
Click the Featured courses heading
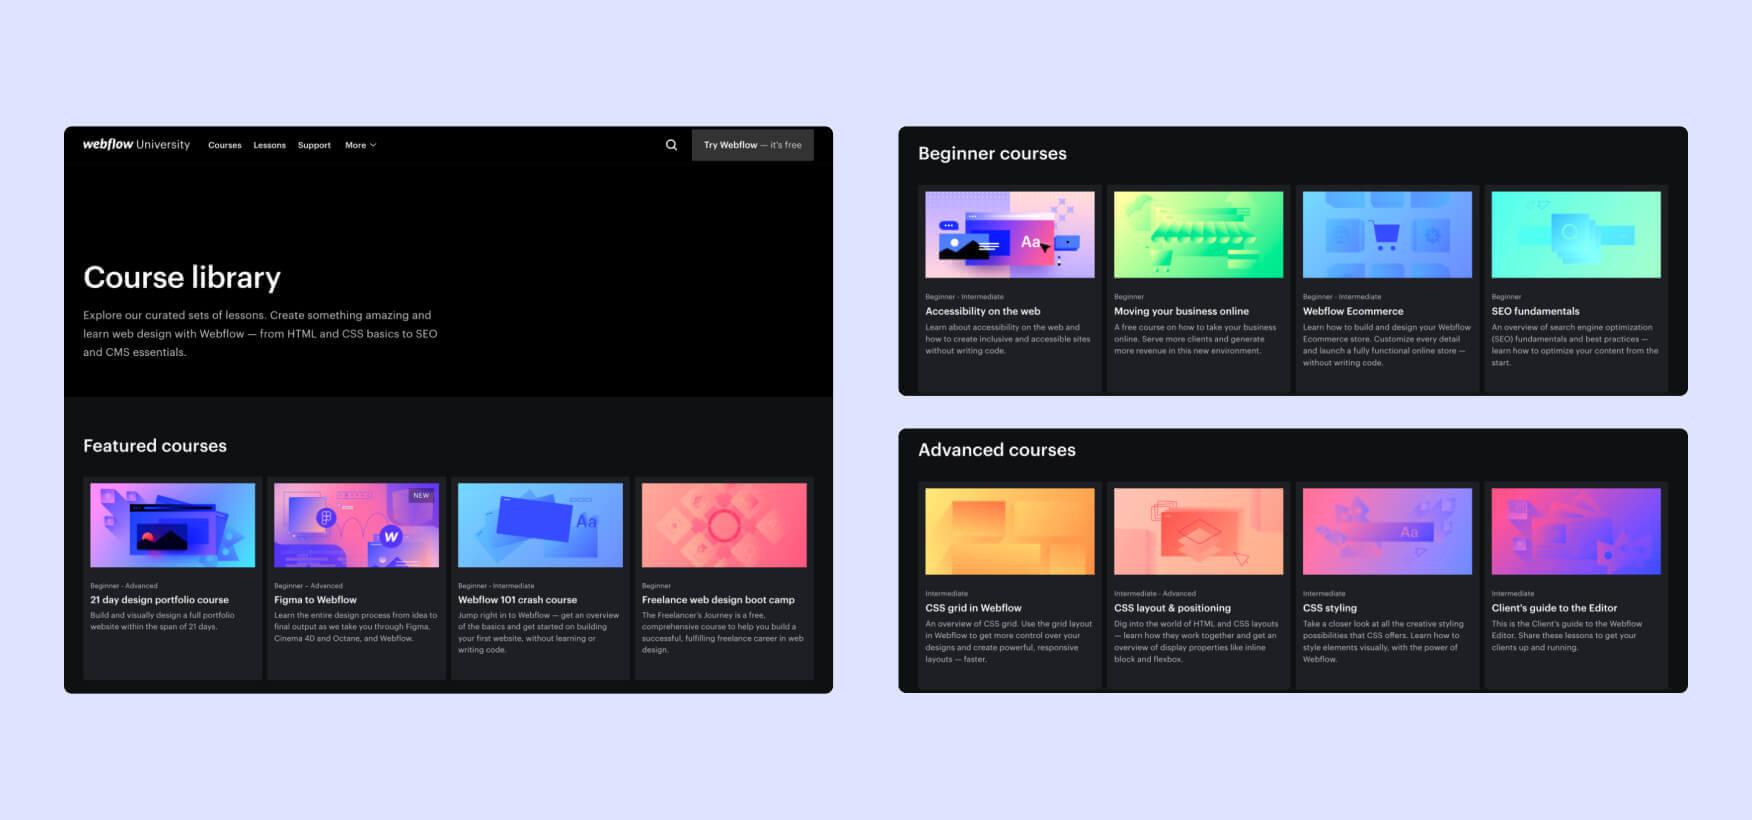pyautogui.click(x=155, y=446)
